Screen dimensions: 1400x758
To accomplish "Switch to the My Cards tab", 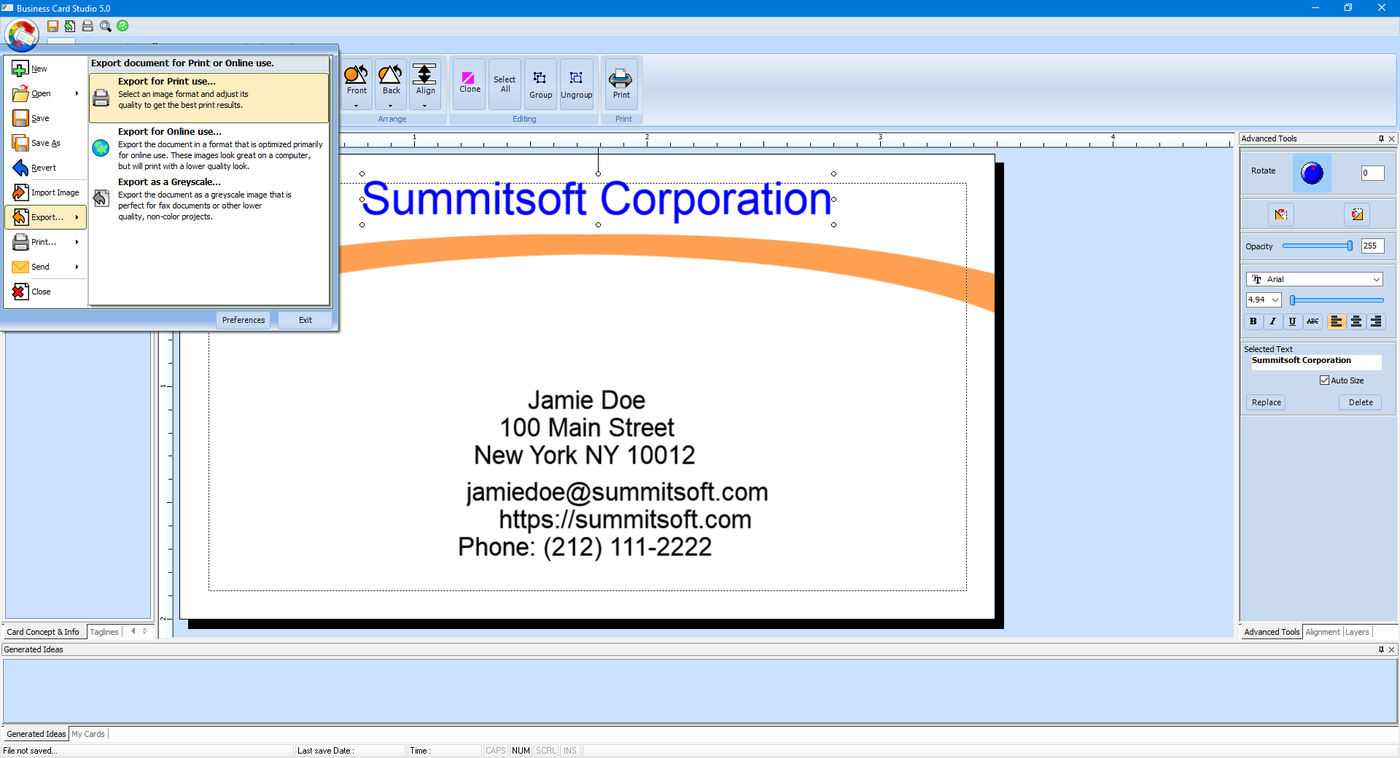I will [x=88, y=734].
